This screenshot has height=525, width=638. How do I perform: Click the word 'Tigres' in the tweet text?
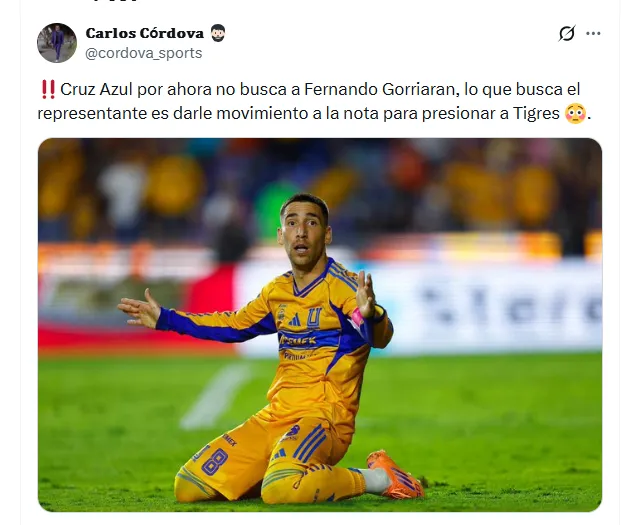pyautogui.click(x=536, y=114)
